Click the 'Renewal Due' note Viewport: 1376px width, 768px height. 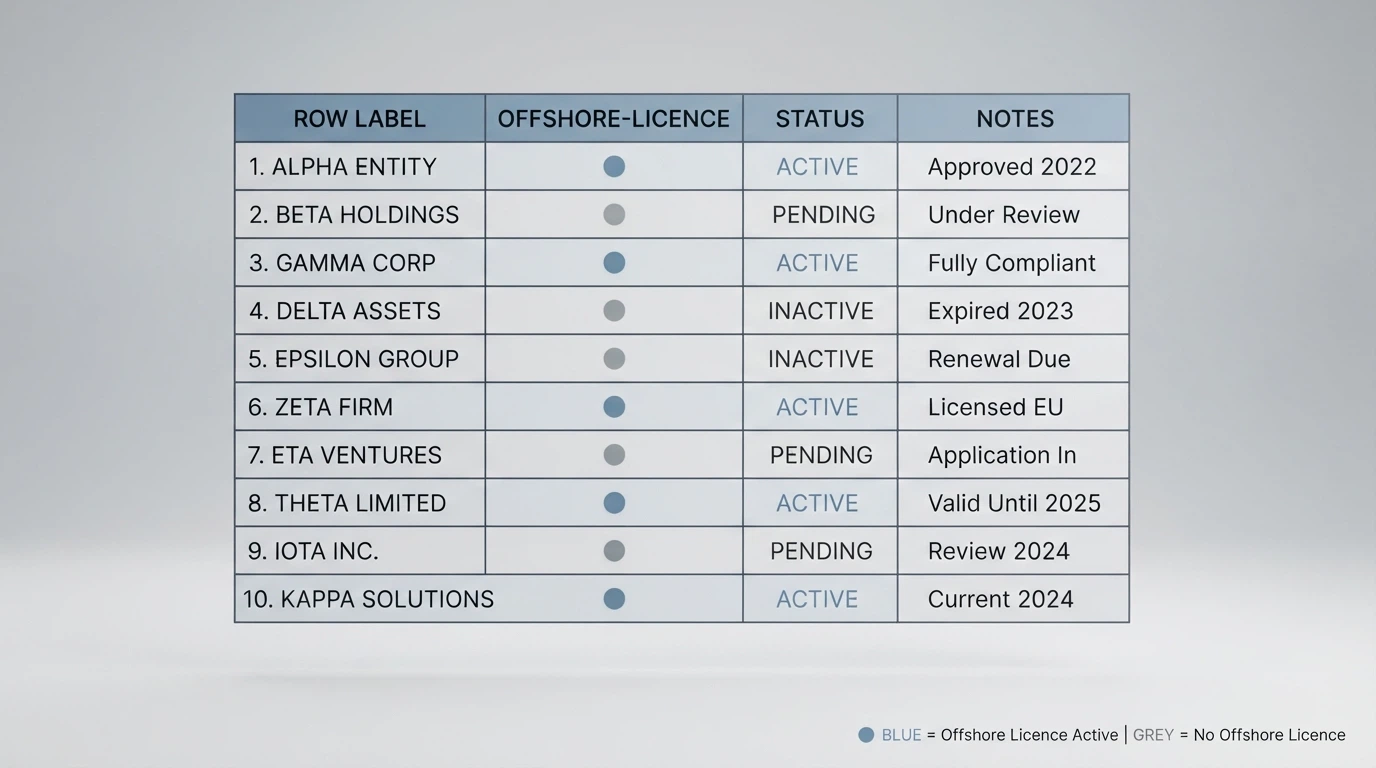click(x=999, y=359)
